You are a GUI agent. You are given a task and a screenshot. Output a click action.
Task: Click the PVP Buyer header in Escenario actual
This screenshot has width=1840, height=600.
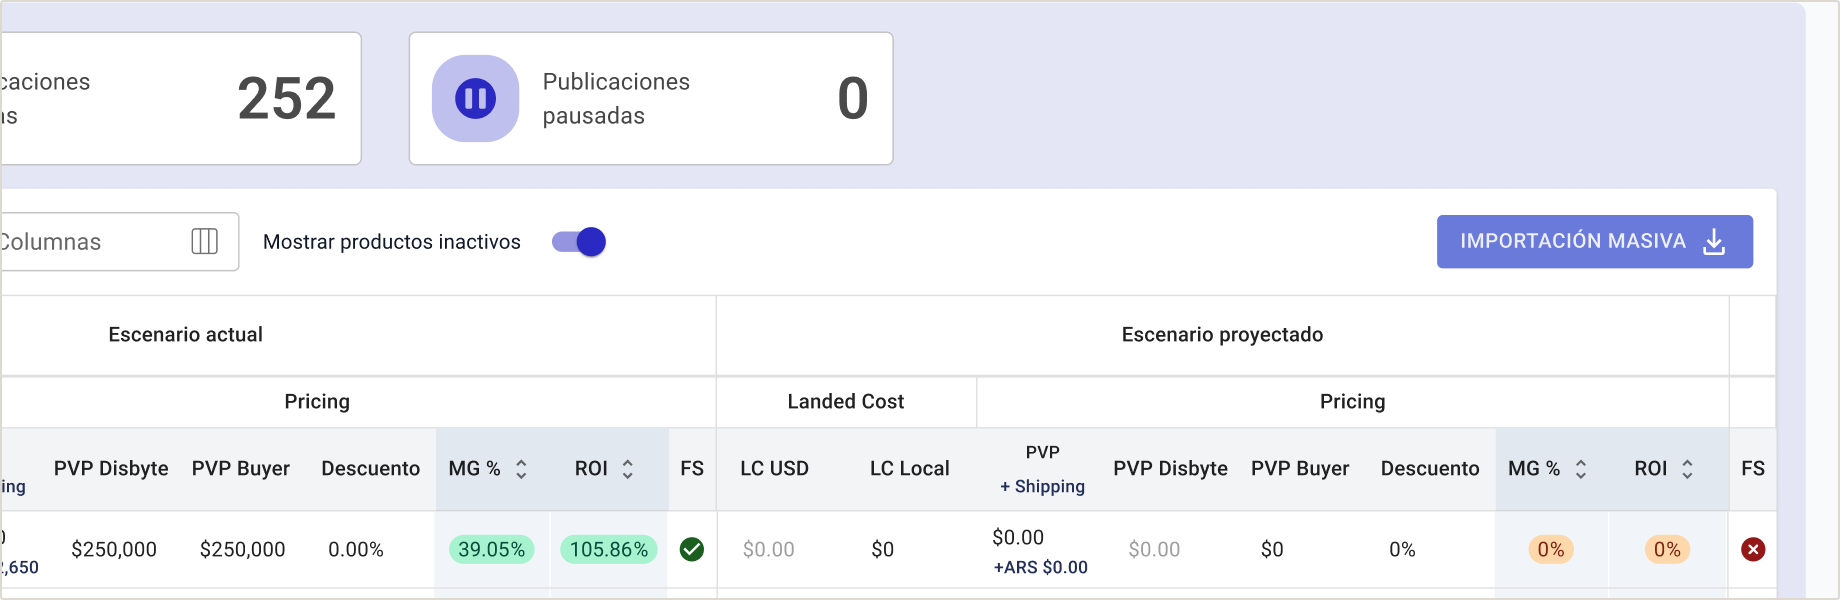click(x=241, y=469)
